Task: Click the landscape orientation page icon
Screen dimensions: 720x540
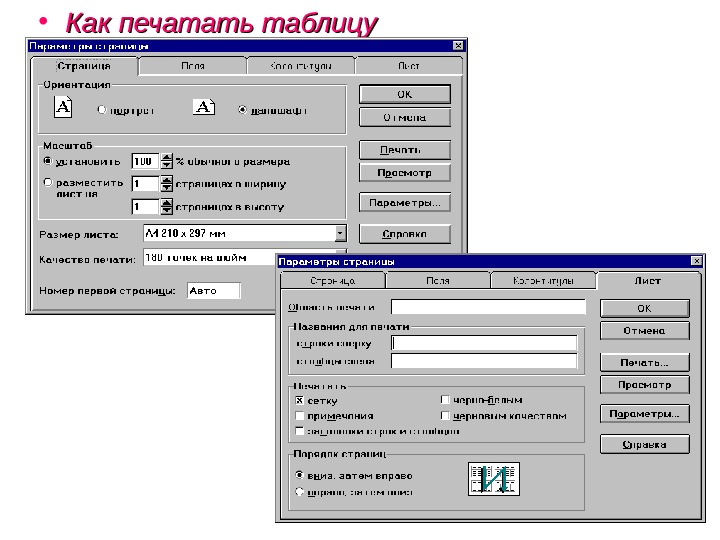Action: (204, 107)
